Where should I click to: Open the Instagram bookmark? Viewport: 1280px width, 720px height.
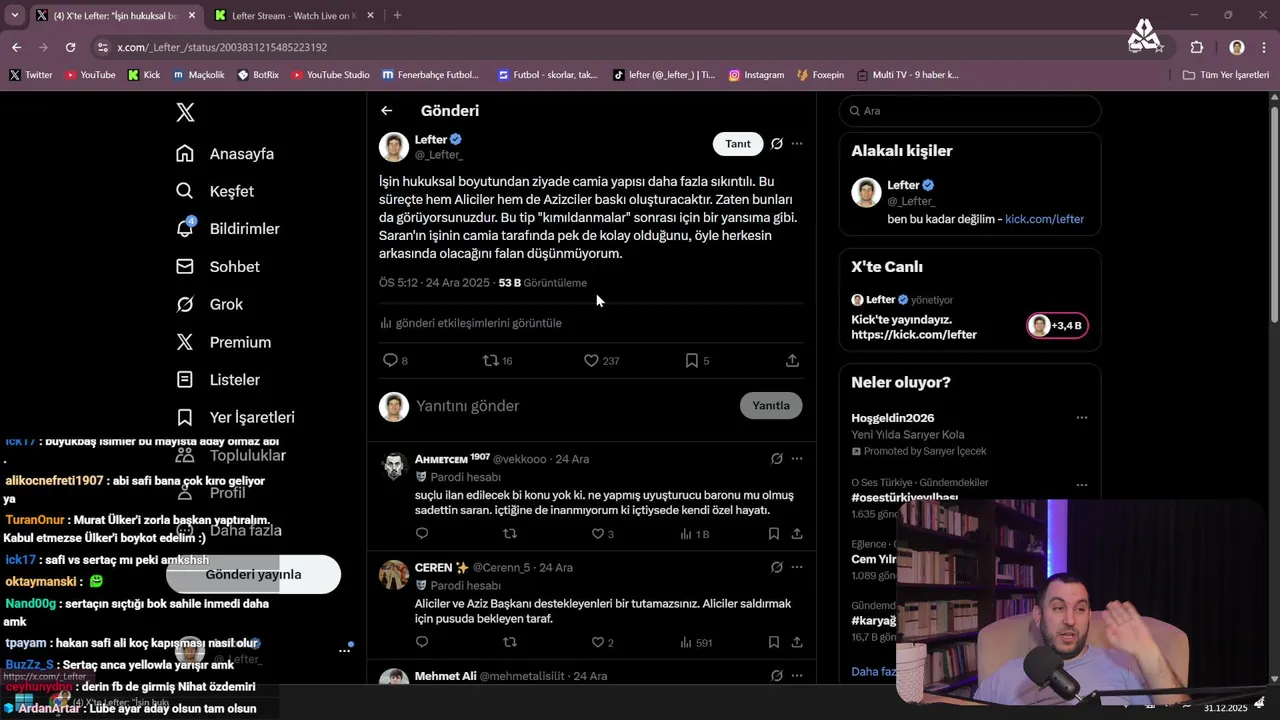[756, 75]
